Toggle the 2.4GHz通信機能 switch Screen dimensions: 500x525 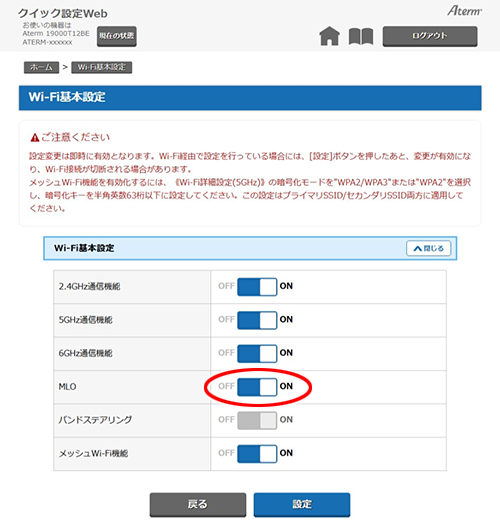[257, 287]
